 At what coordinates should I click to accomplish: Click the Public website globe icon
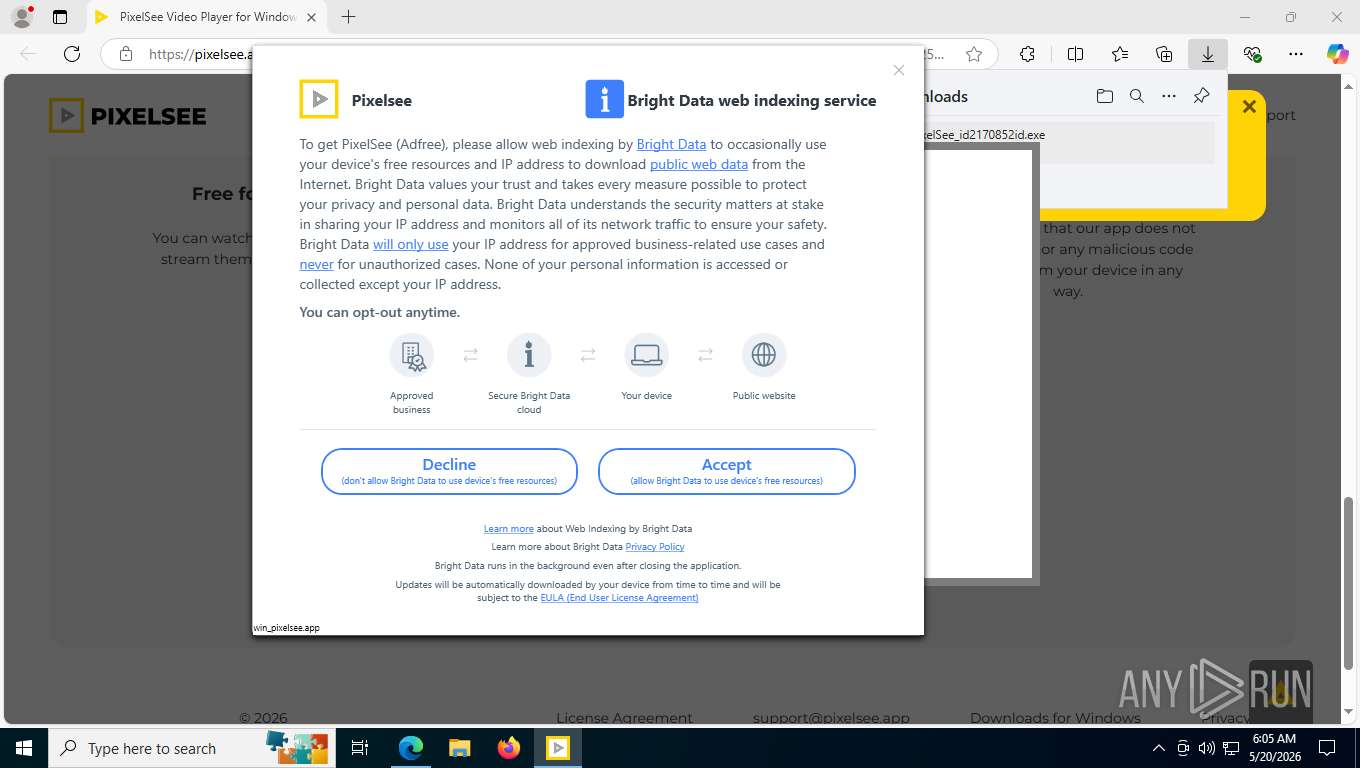pyautogui.click(x=764, y=355)
